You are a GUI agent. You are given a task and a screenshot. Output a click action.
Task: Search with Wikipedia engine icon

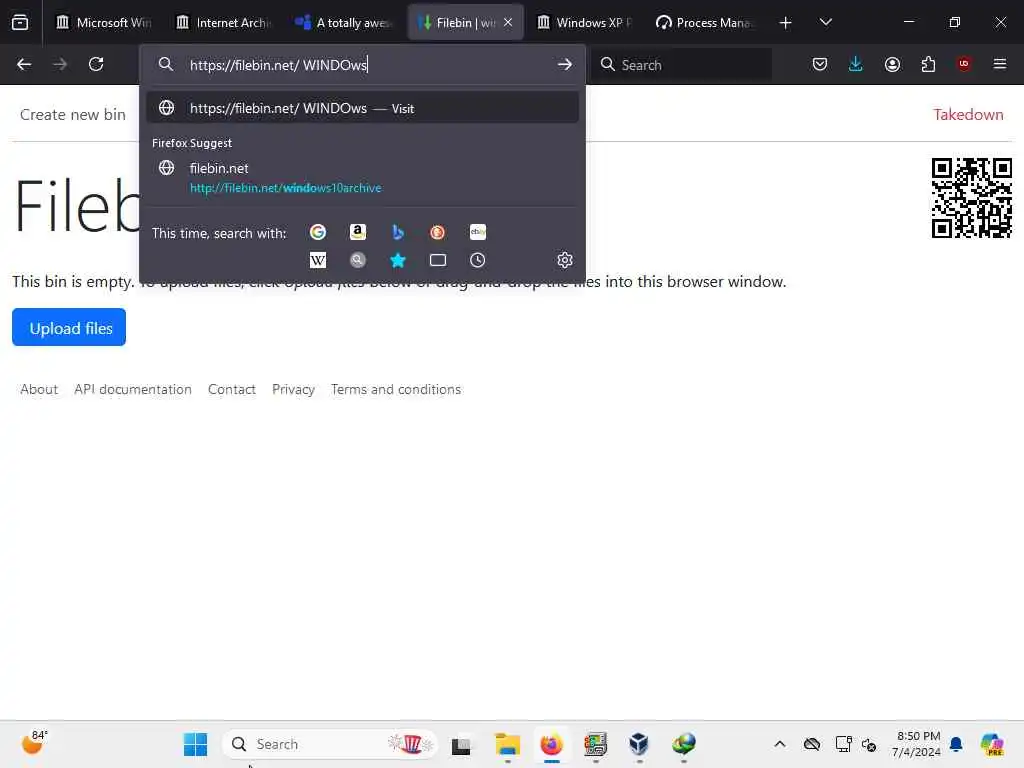pyautogui.click(x=318, y=260)
